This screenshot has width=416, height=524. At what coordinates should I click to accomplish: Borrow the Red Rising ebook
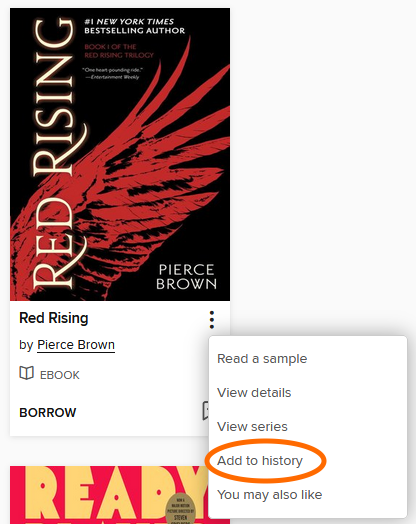48,412
